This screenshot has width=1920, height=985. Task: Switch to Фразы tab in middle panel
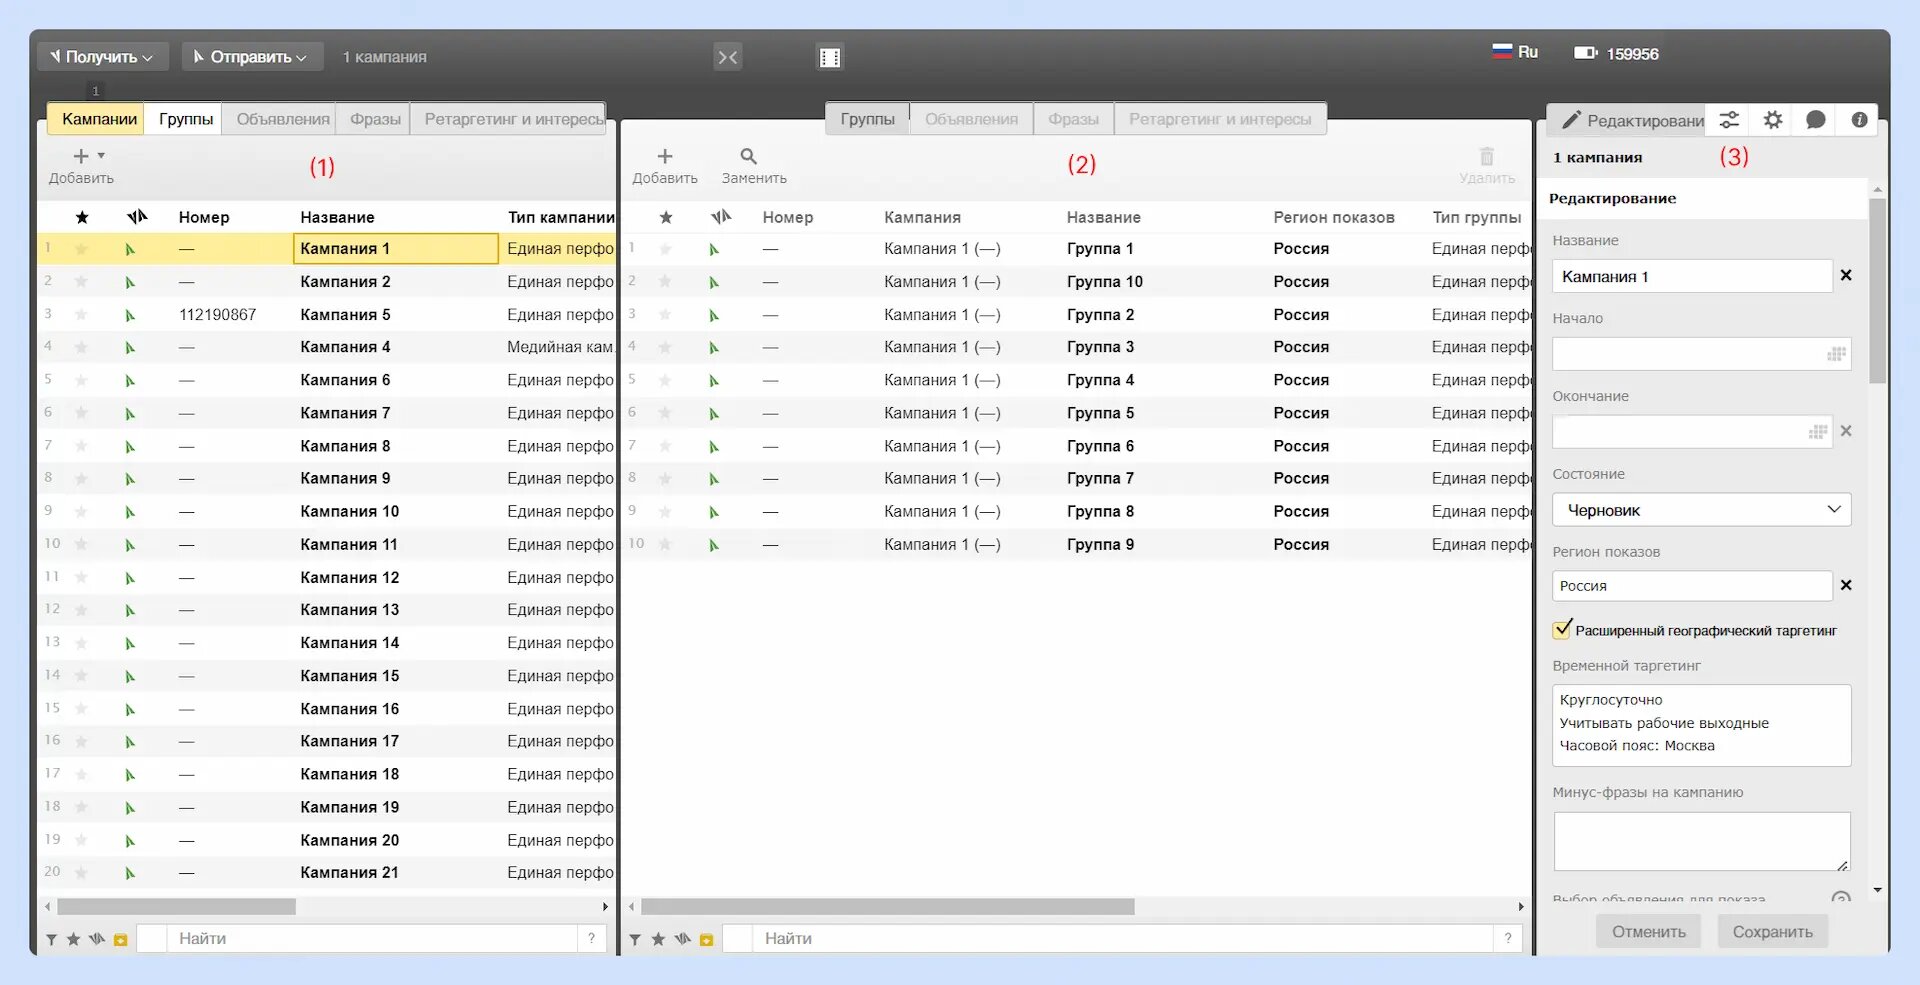[x=1073, y=119]
